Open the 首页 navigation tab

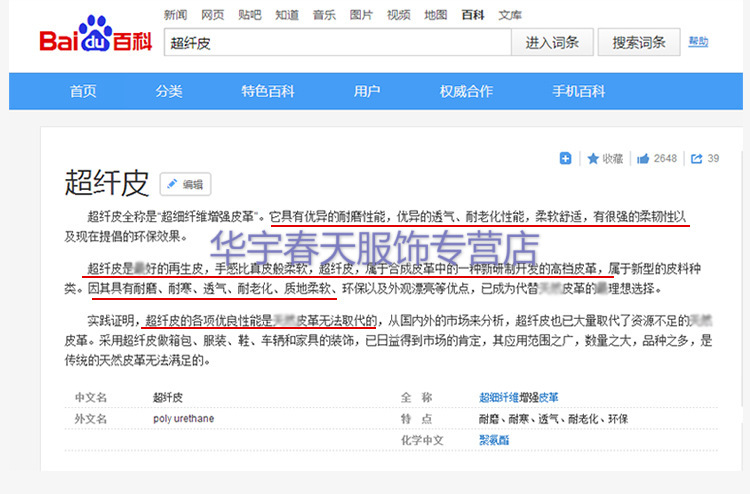point(83,91)
